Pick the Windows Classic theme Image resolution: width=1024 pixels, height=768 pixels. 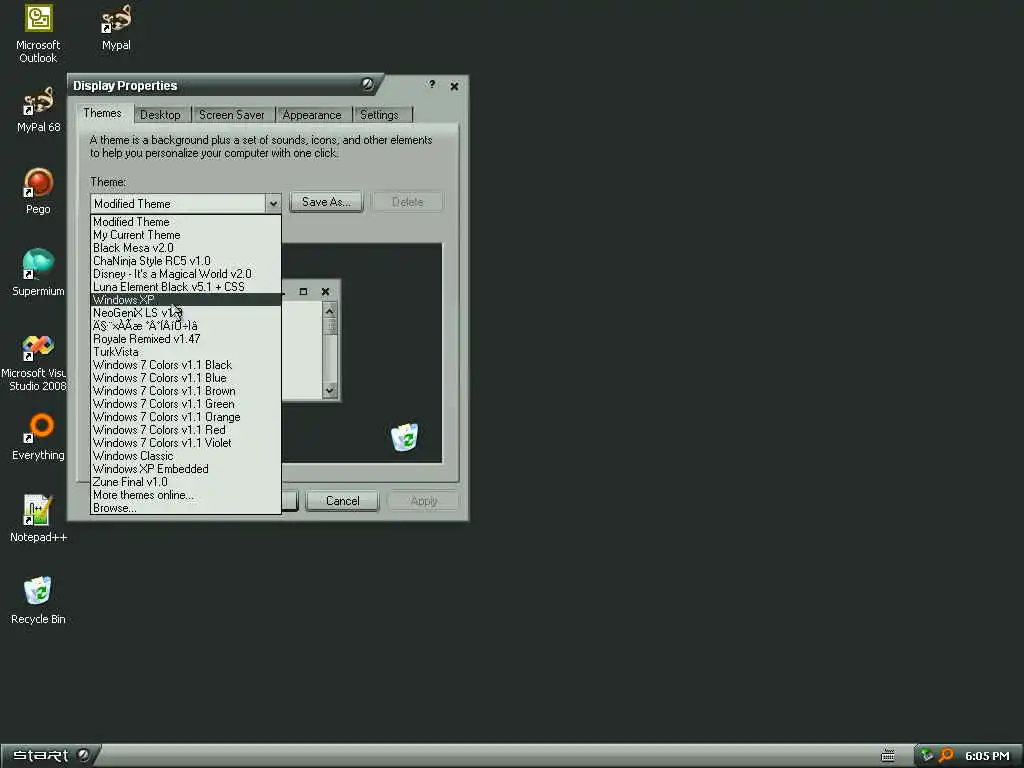[185, 456]
